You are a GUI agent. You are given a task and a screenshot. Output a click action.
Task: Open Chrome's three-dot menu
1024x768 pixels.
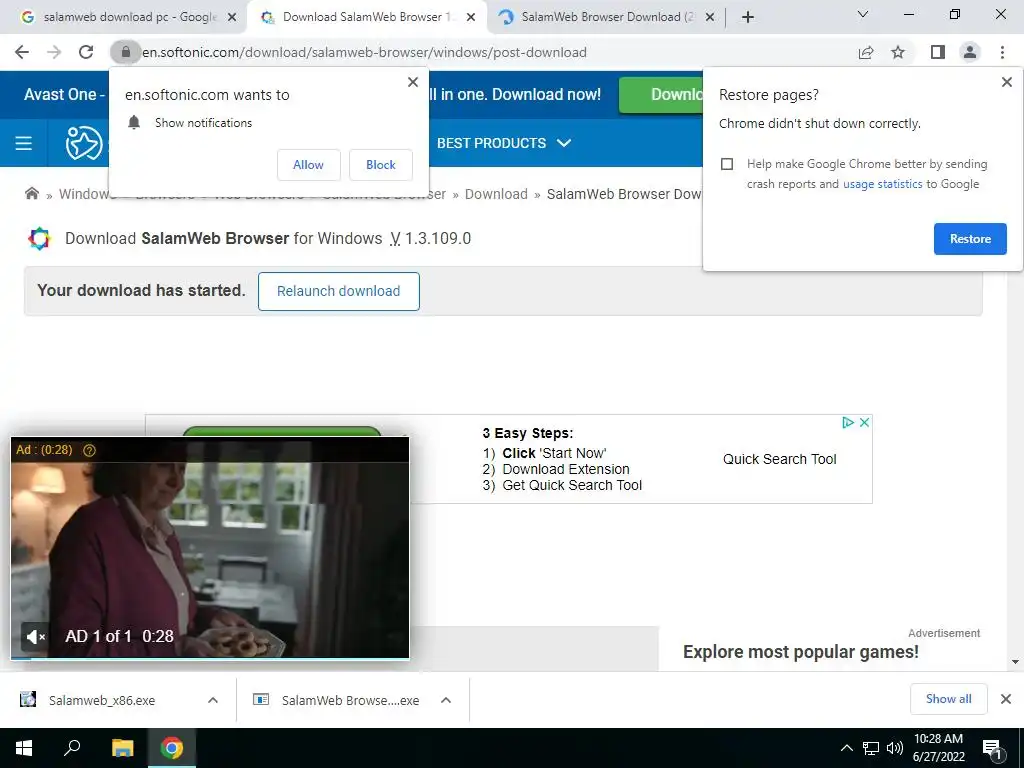1002,52
